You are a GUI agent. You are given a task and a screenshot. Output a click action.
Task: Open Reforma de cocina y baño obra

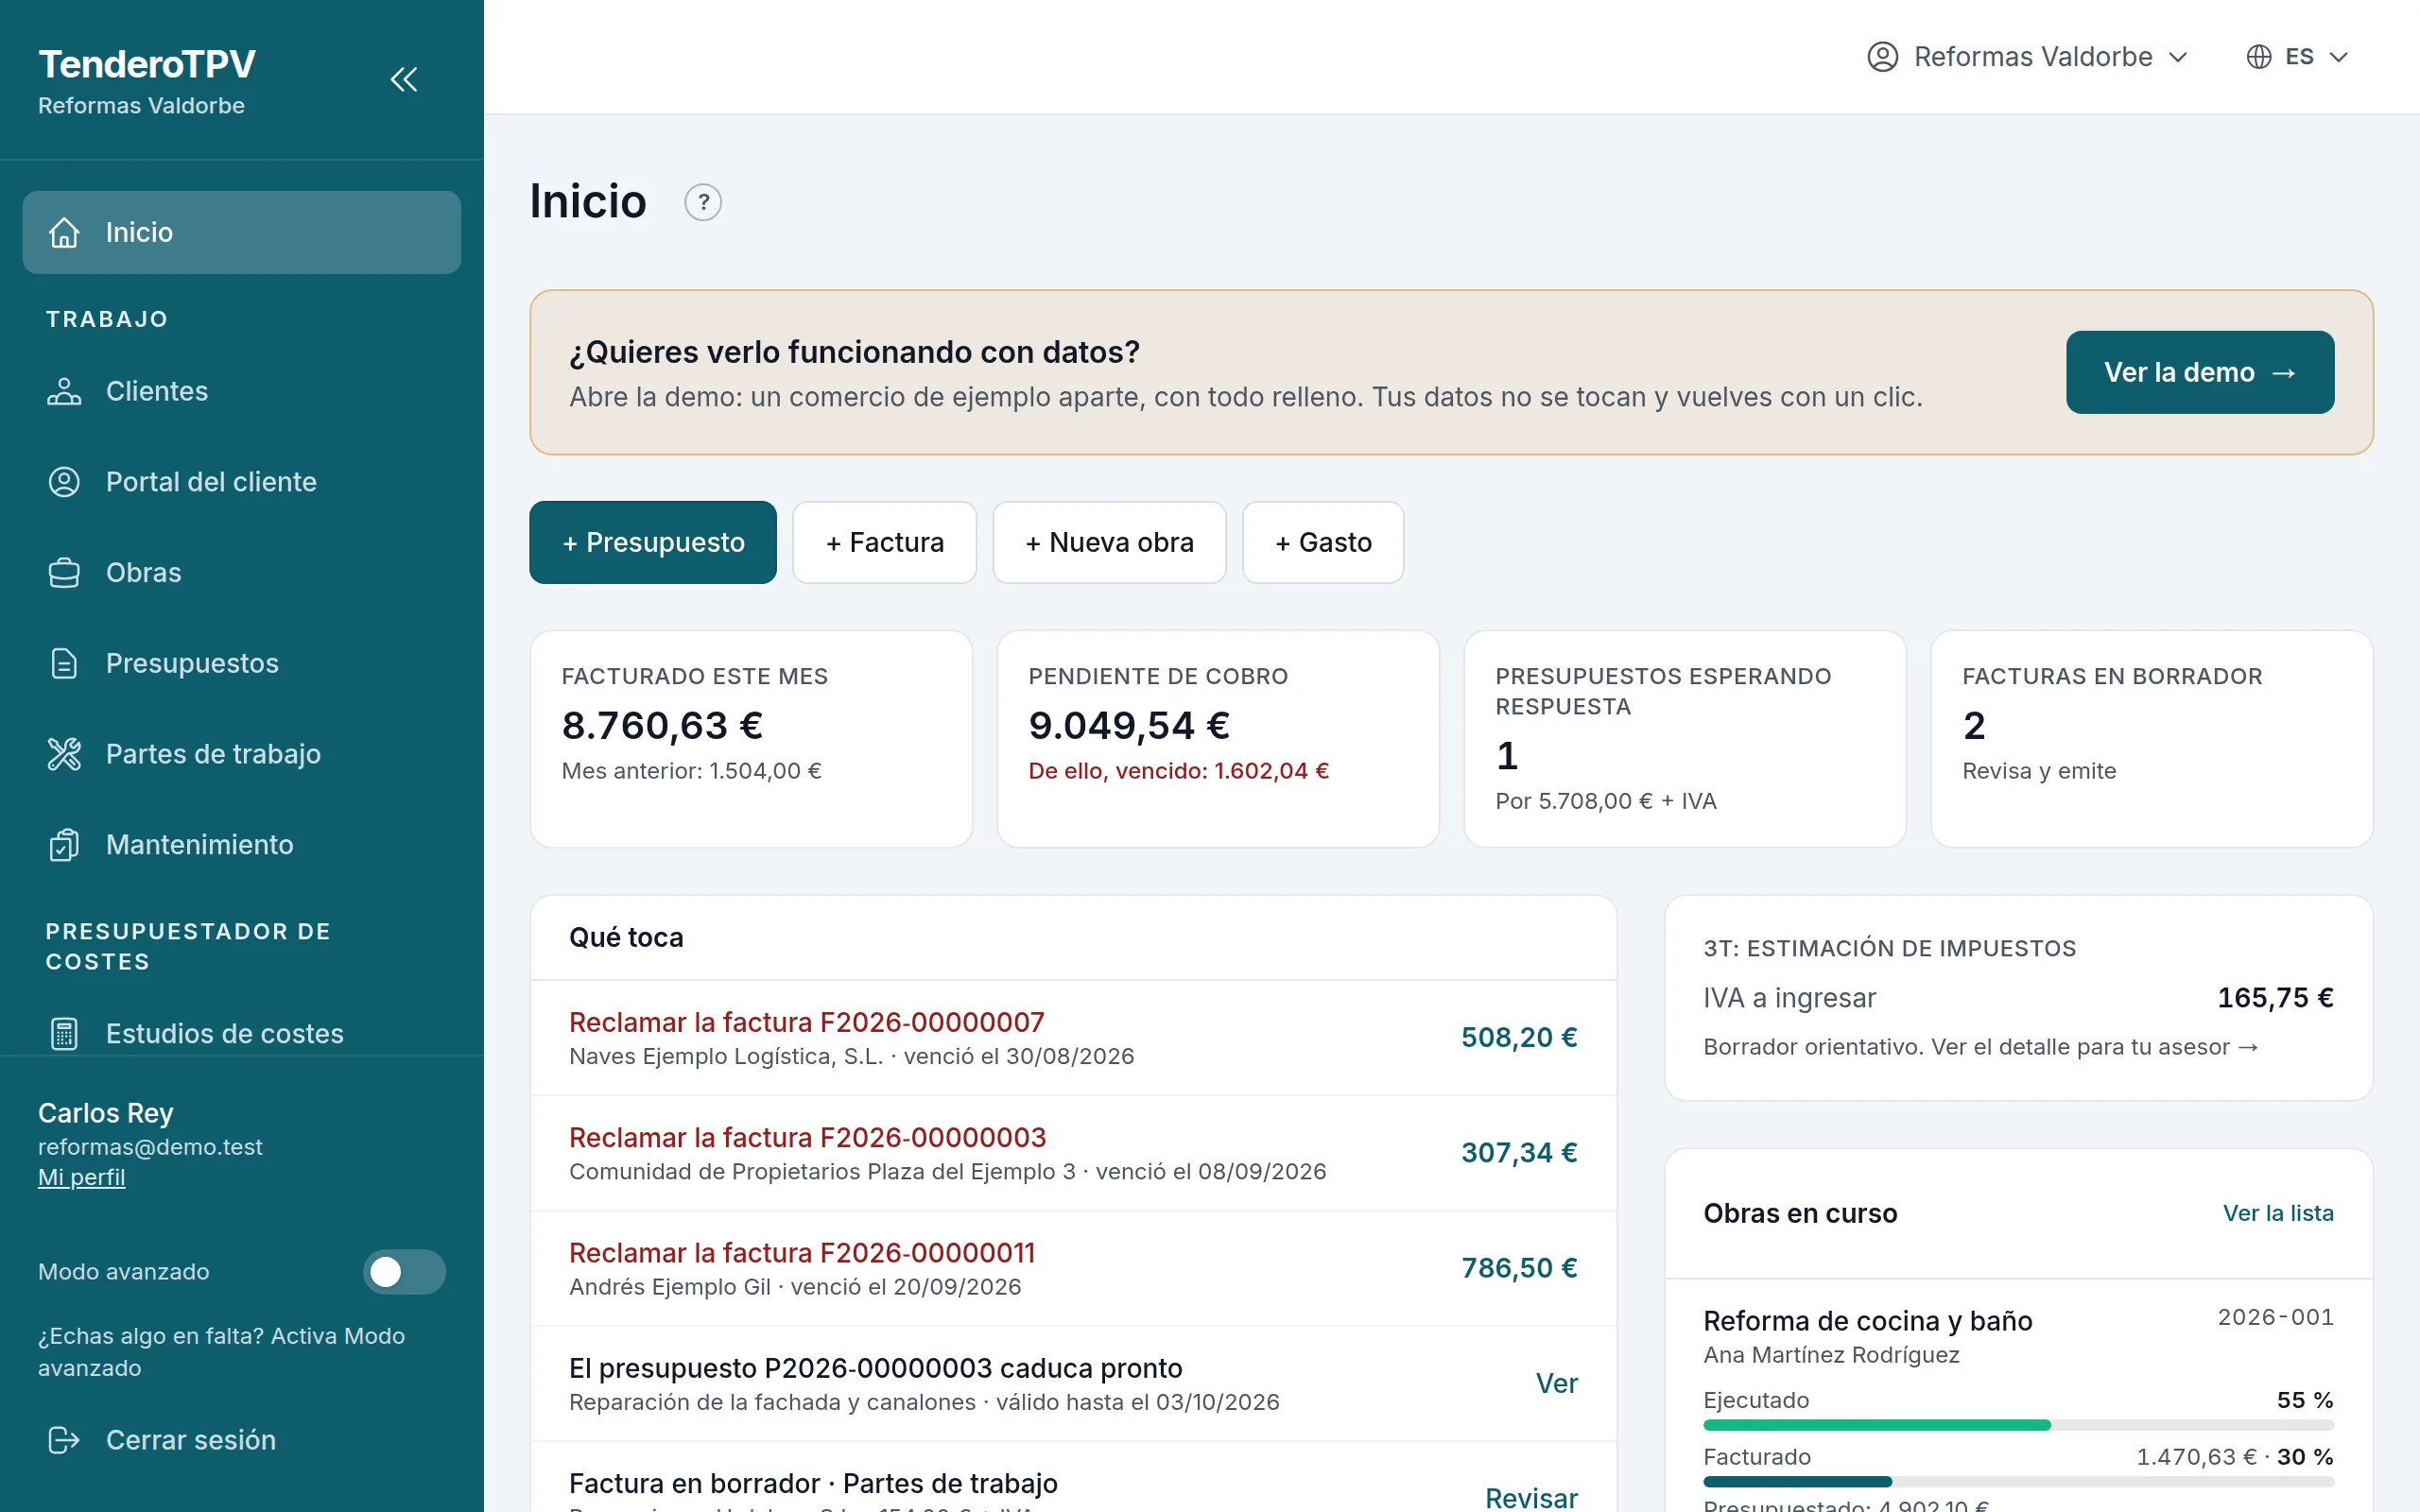(x=1867, y=1321)
